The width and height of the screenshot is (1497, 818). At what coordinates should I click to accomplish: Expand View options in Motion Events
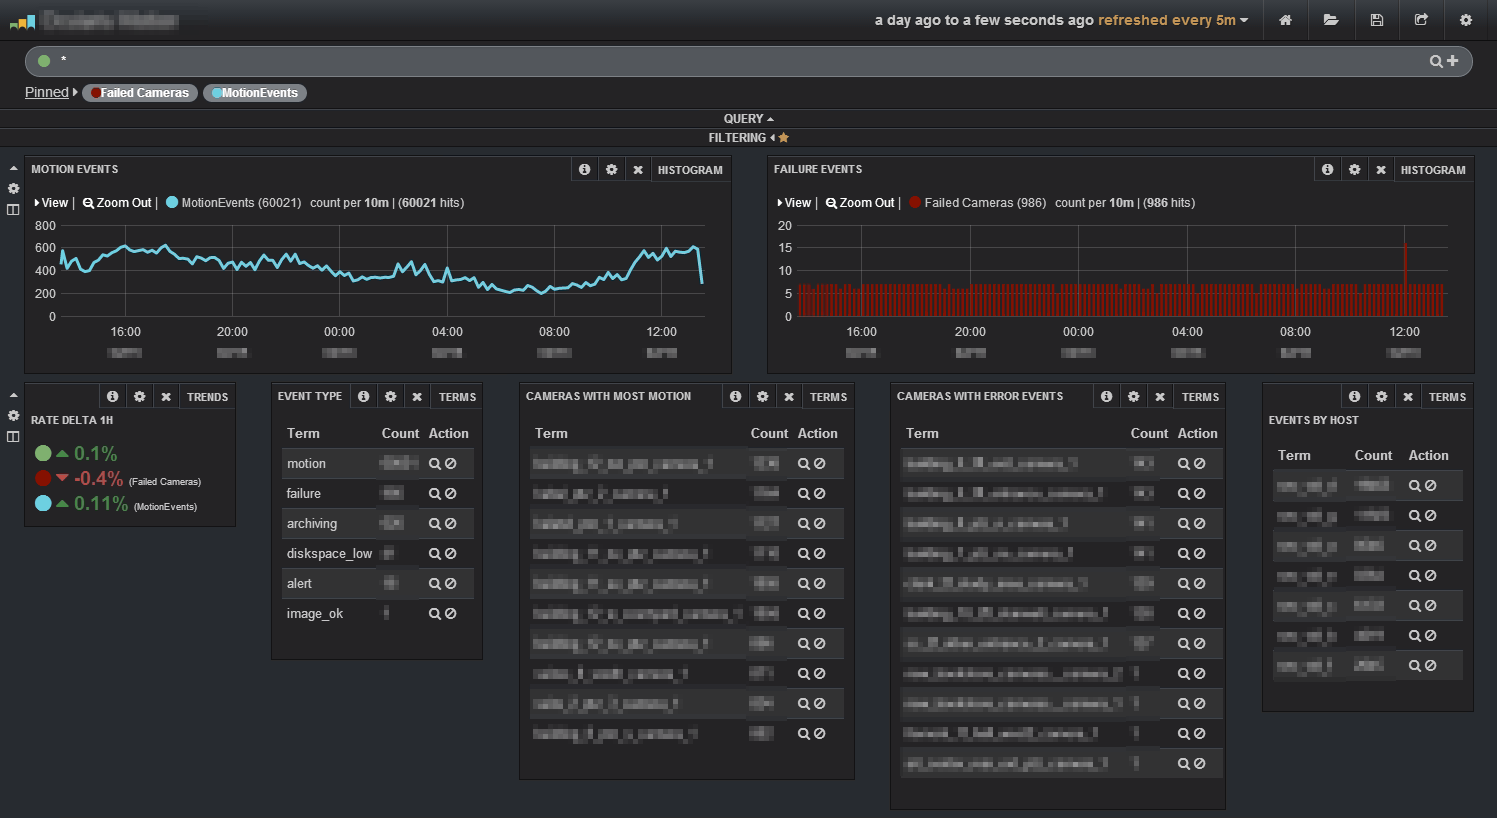coord(51,203)
